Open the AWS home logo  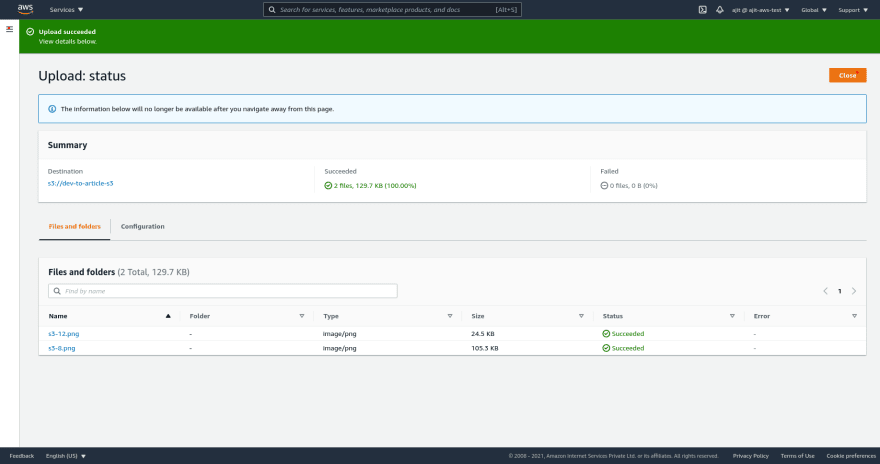coord(25,9)
